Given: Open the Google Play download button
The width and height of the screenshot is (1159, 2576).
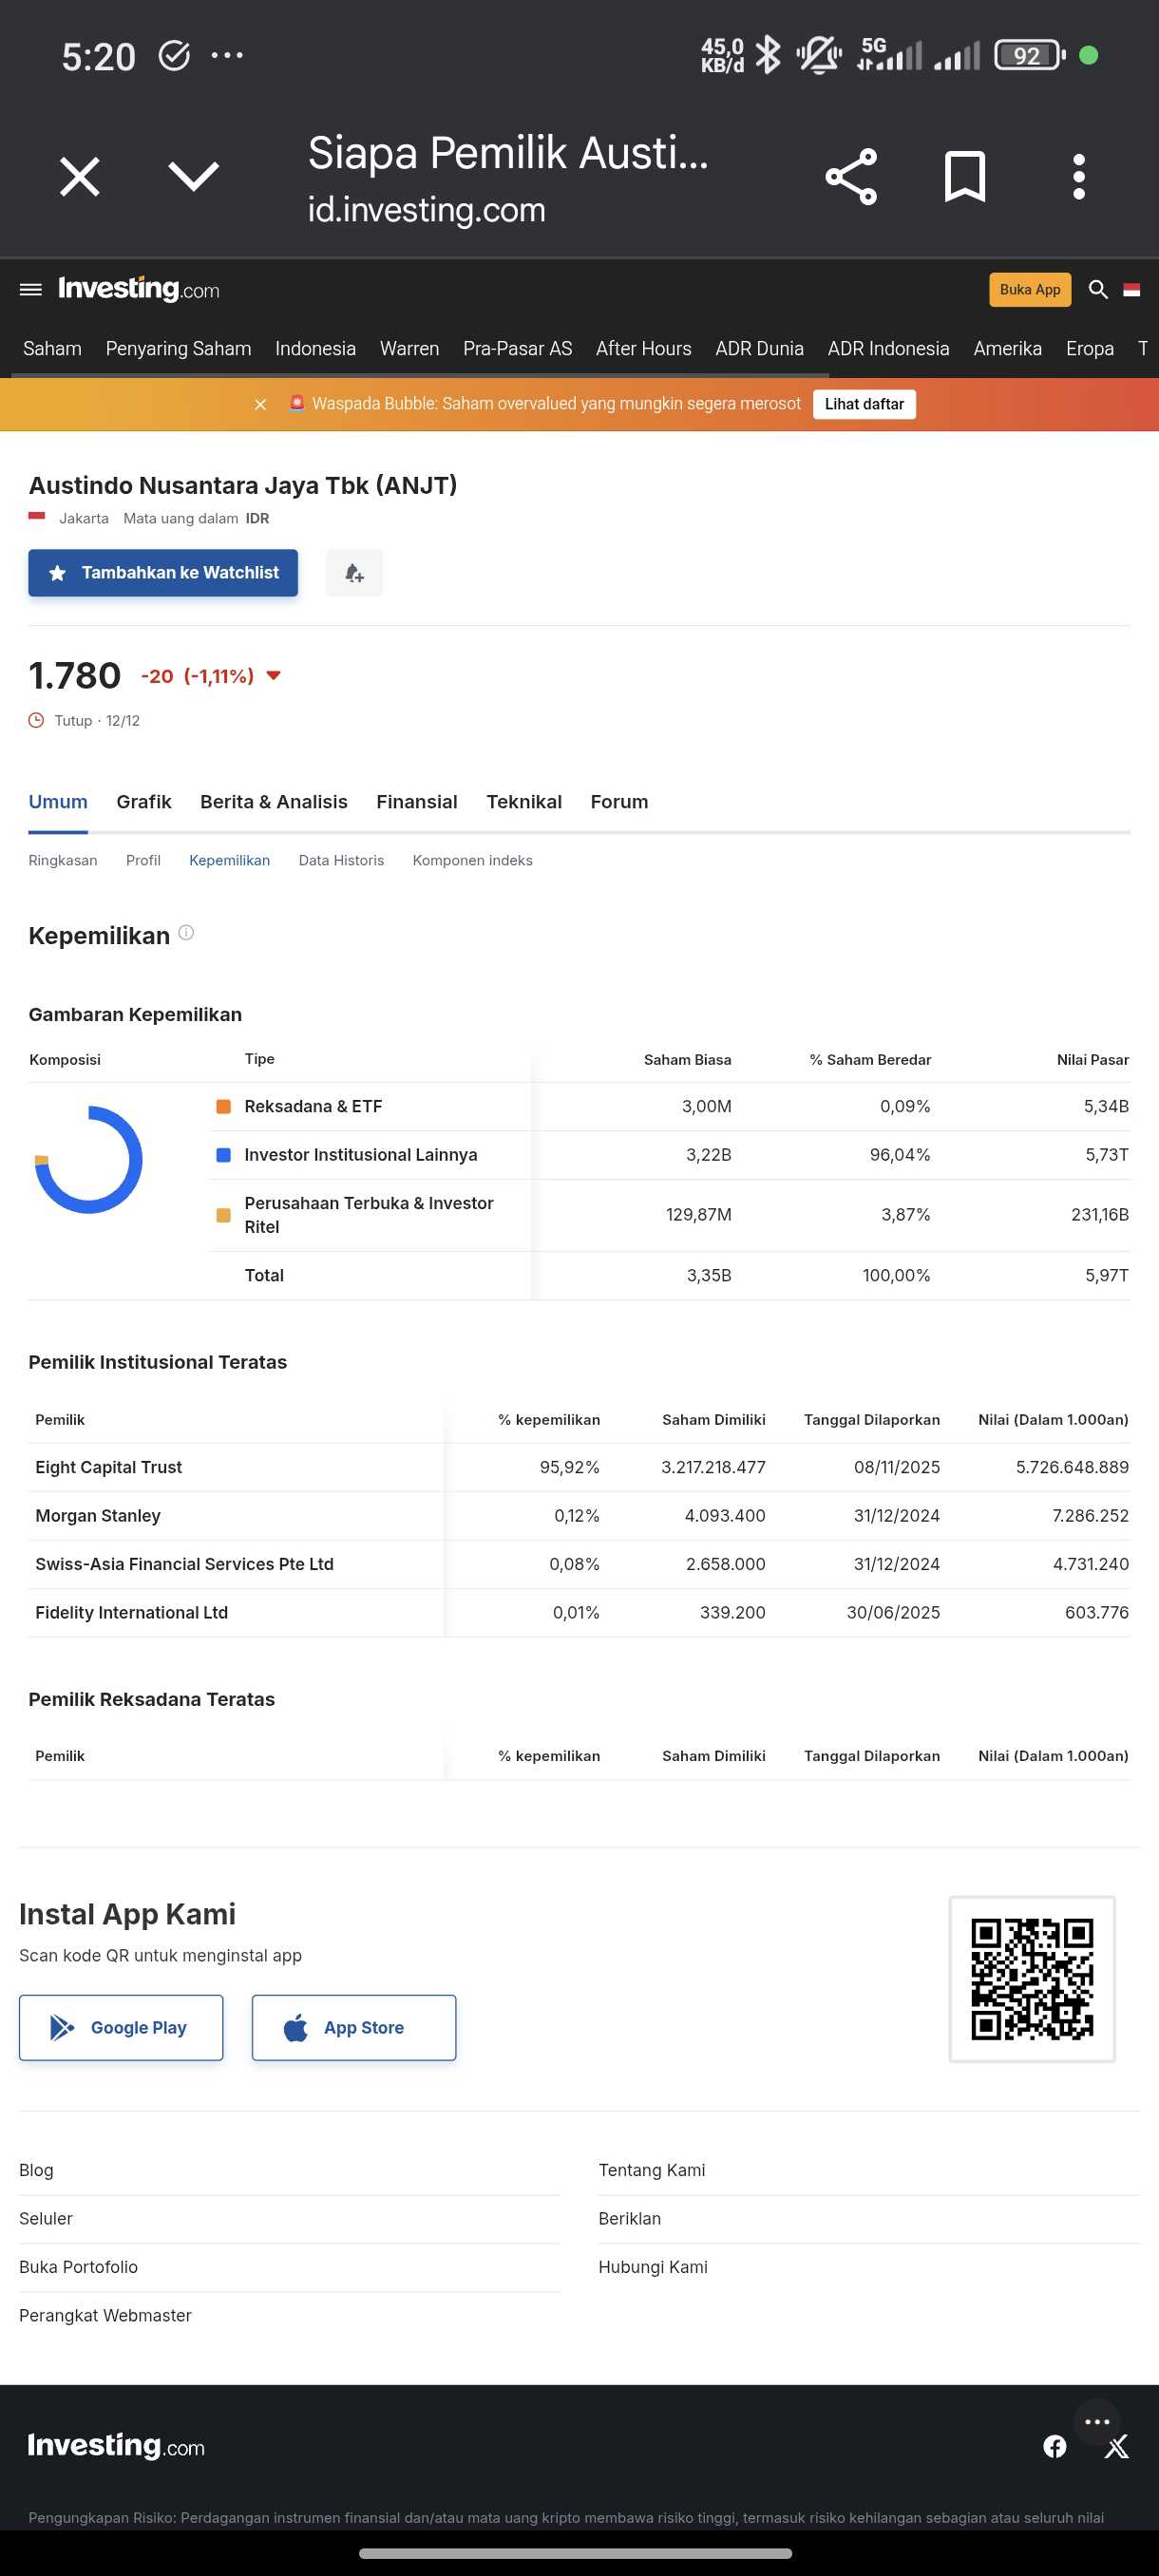Looking at the screenshot, I should tap(121, 2028).
